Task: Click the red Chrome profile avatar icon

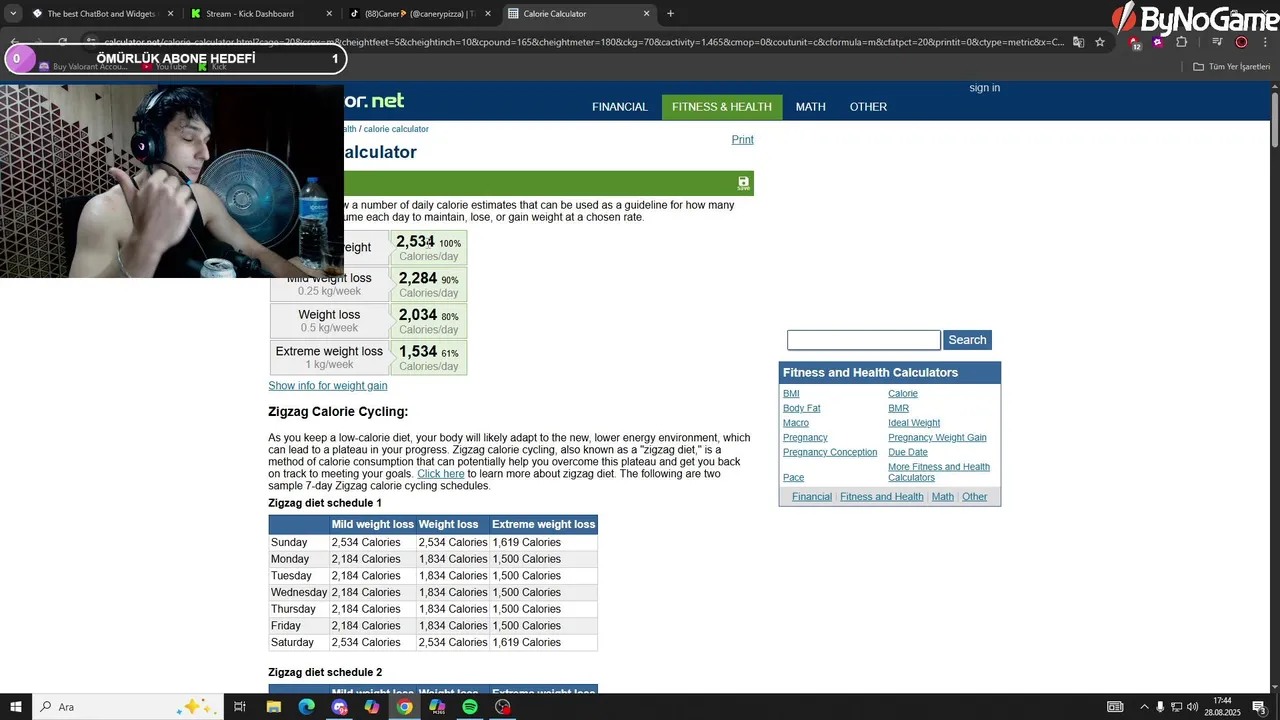Action: (1241, 42)
